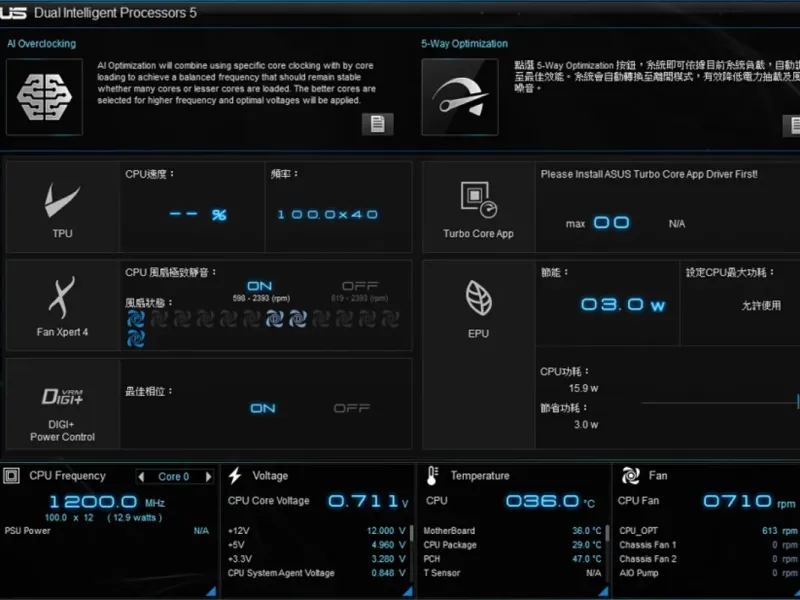Image resolution: width=800 pixels, height=600 pixels.
Task: Open the EPU leaf icon
Action: (x=479, y=297)
